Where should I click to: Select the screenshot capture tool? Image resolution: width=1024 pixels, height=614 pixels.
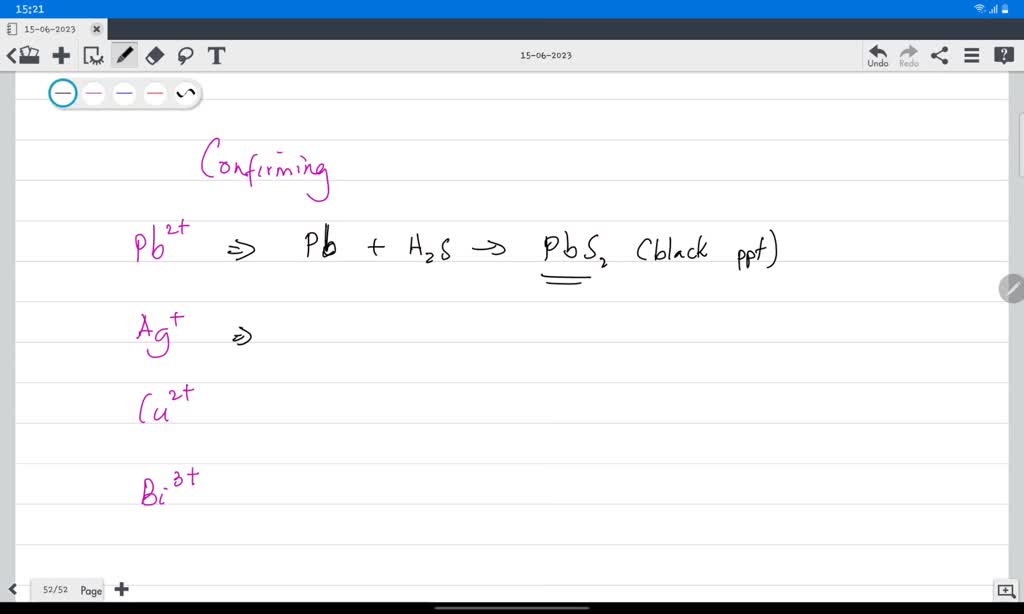pos(92,55)
